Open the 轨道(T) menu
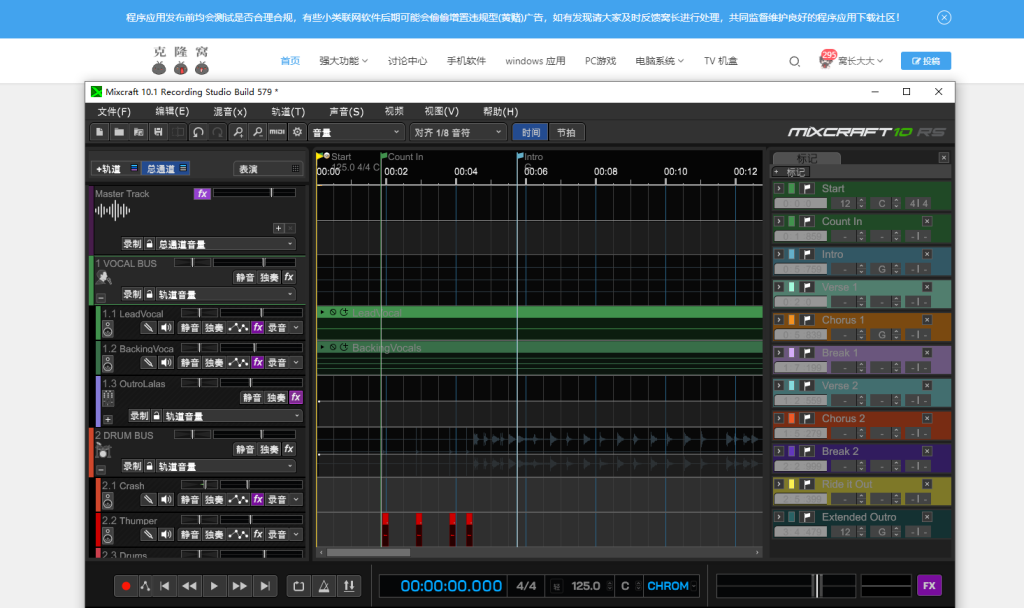 click(288, 112)
